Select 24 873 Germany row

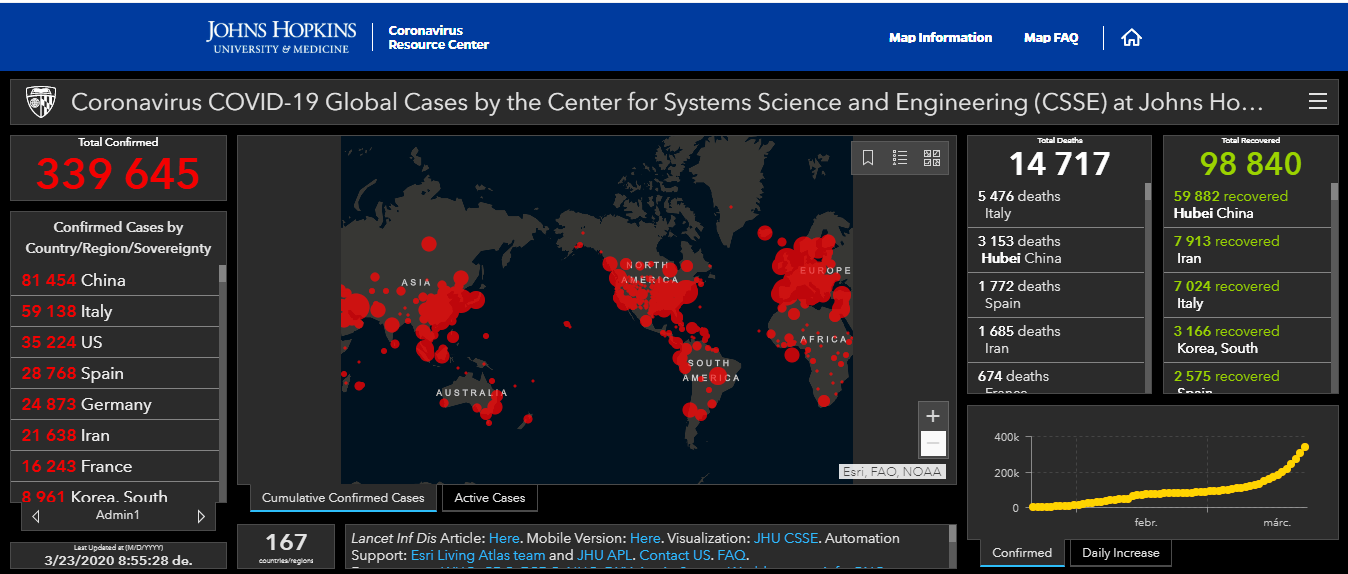tap(115, 404)
